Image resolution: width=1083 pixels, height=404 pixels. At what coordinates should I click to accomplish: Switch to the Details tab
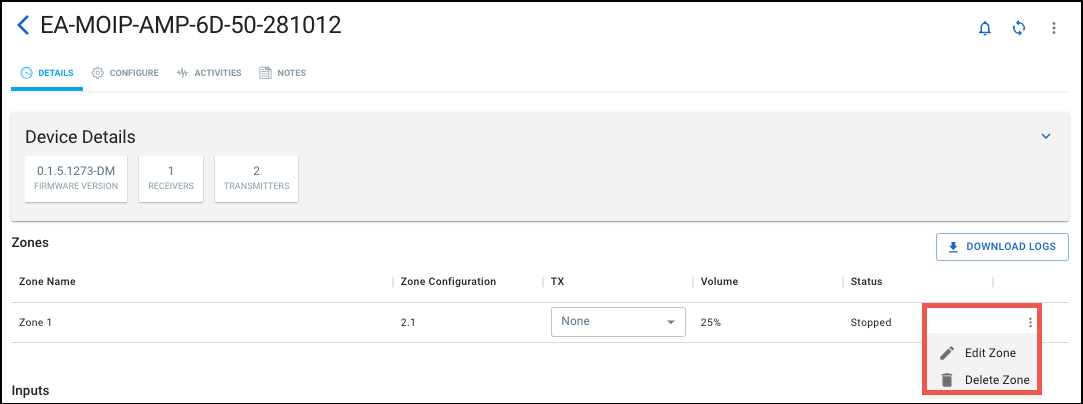click(x=47, y=73)
